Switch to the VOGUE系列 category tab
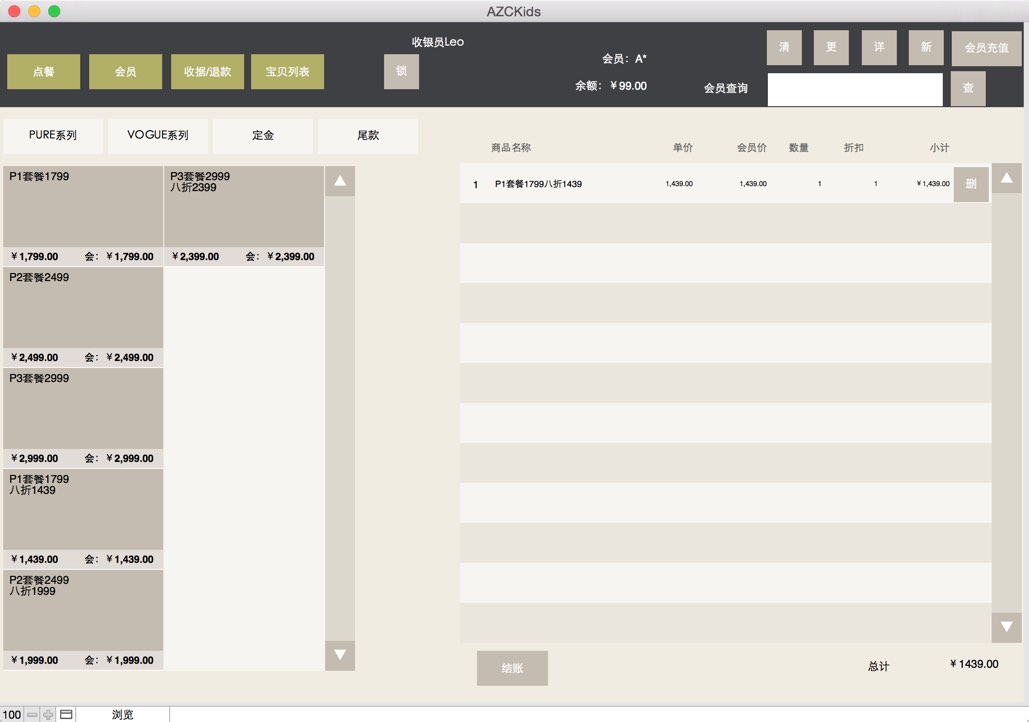Image resolution: width=1029 pixels, height=722 pixels. [158, 136]
